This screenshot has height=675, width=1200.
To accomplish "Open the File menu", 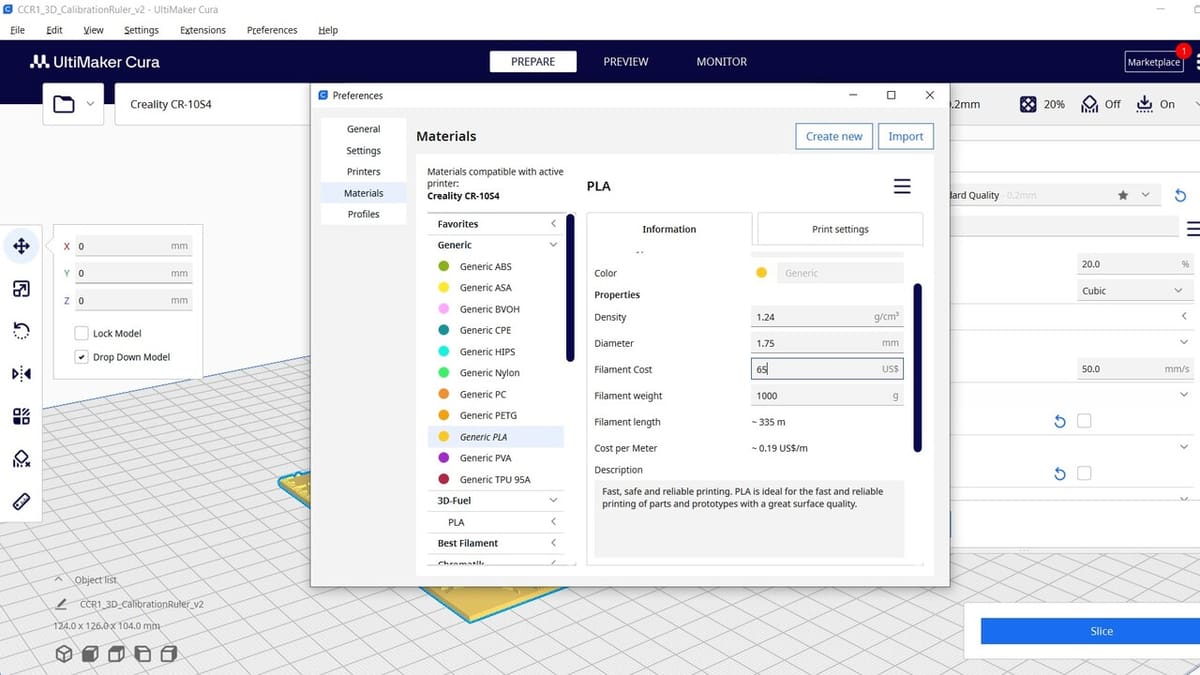I will pyautogui.click(x=18, y=30).
